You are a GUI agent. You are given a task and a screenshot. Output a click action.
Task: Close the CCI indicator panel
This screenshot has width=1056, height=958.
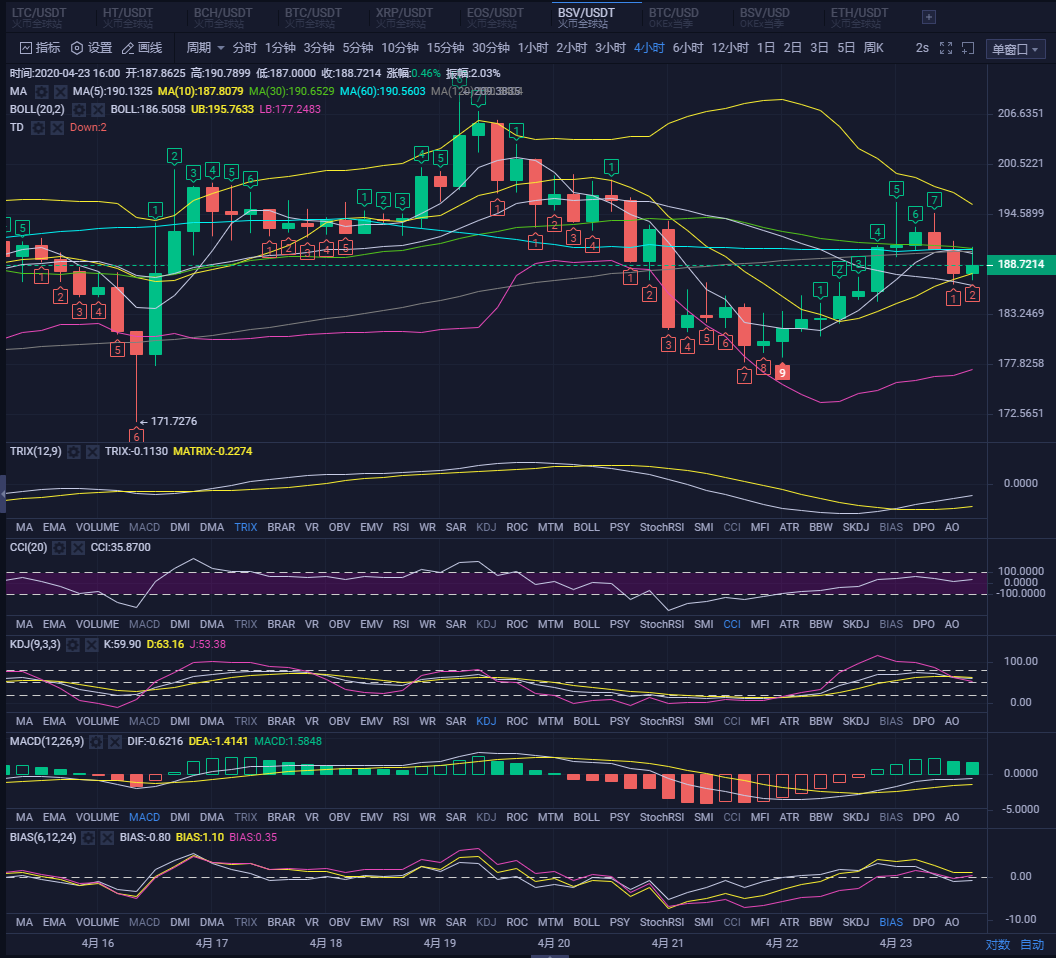(x=77, y=548)
